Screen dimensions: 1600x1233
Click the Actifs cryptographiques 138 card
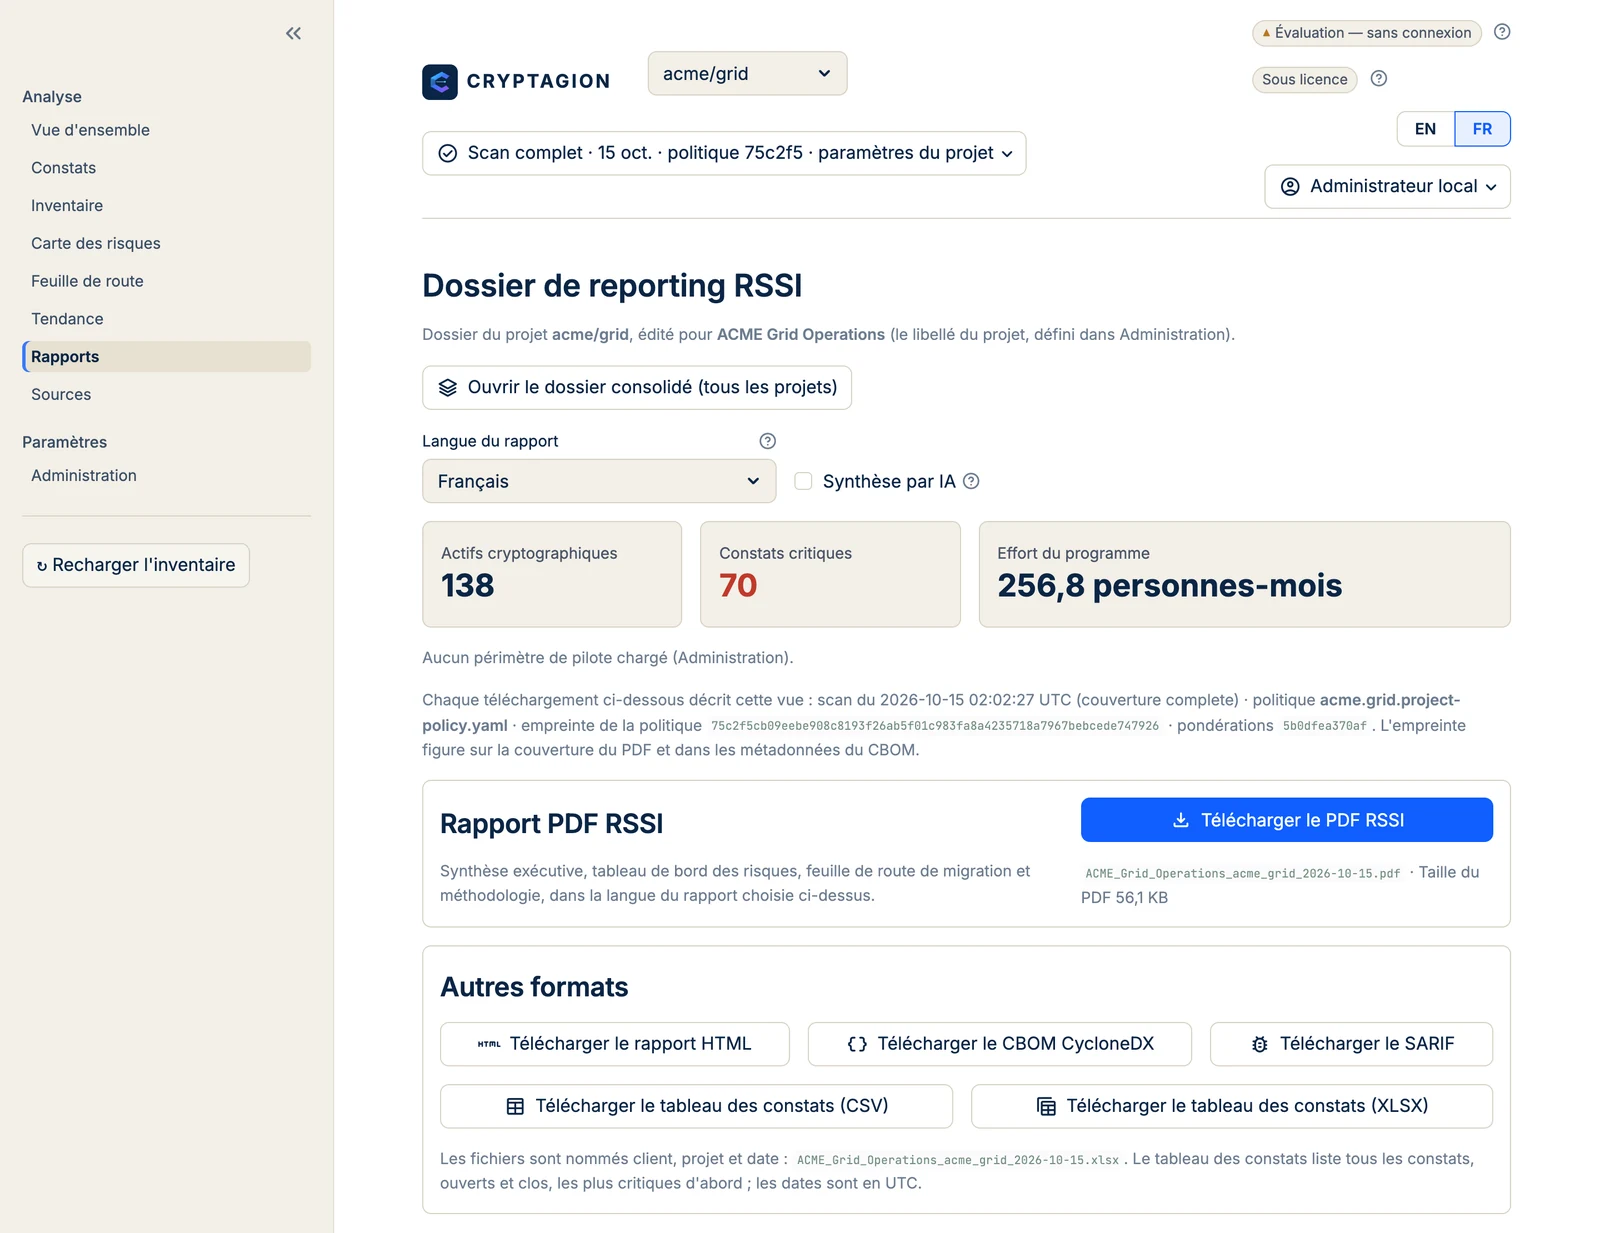coord(552,574)
